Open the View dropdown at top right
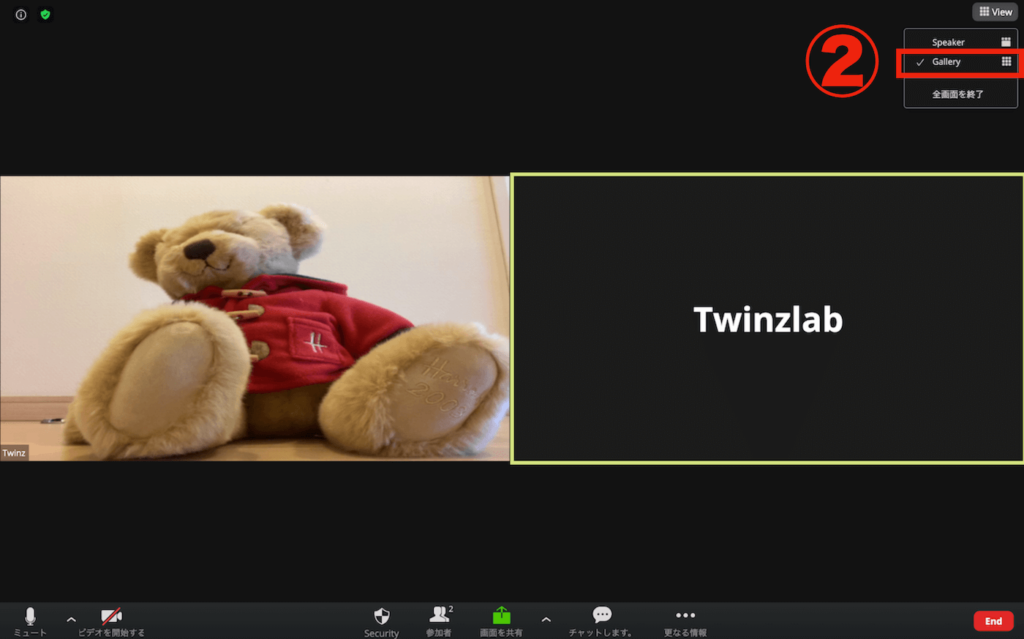 996,12
